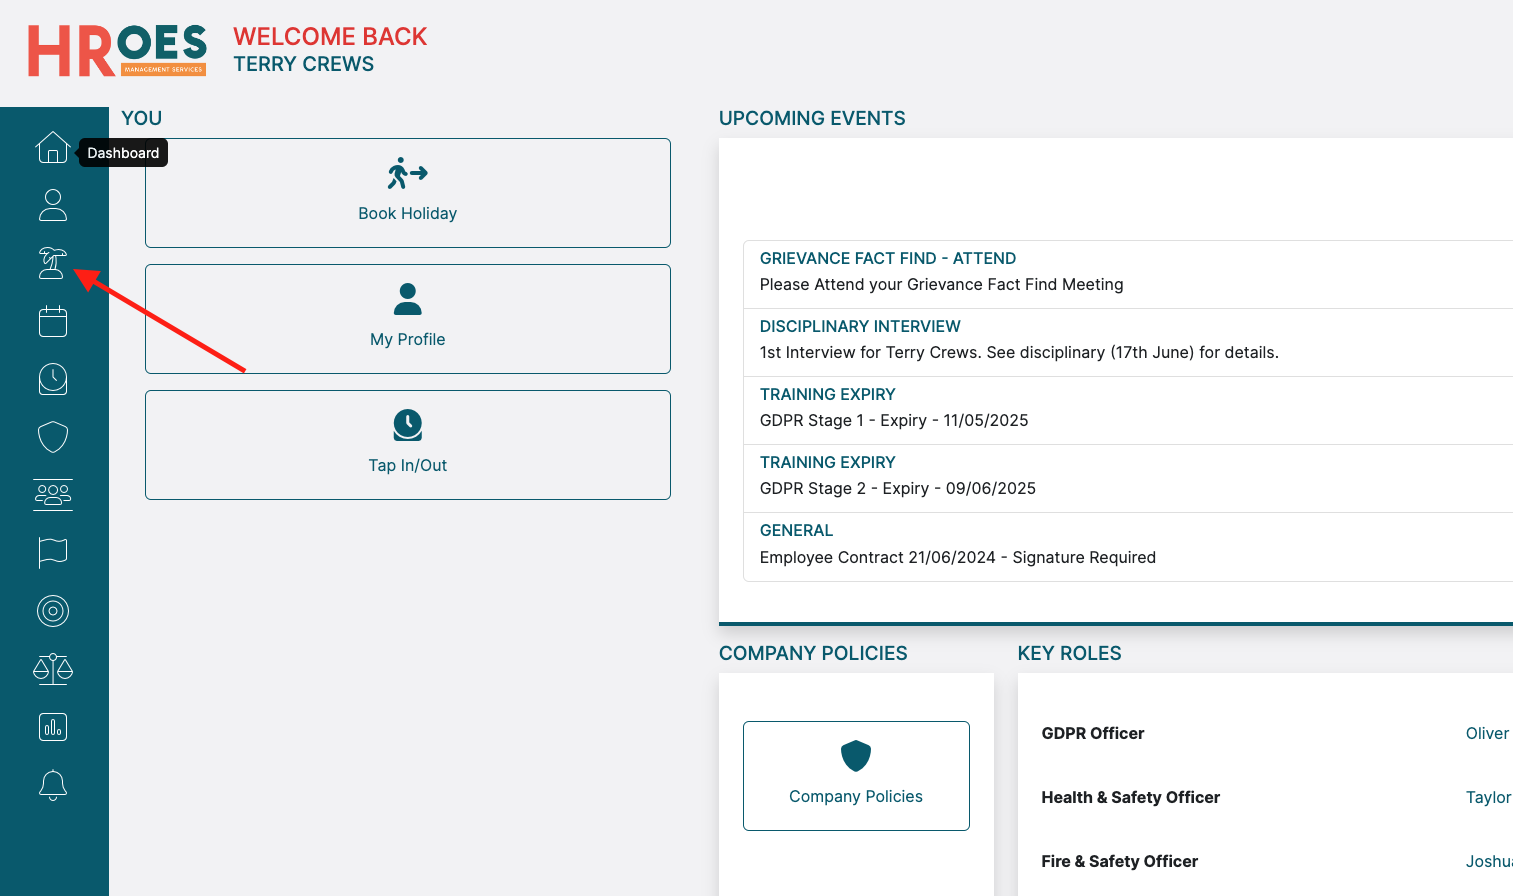Click the group of people sidebar icon
This screenshot has height=896, width=1513.
(53, 494)
